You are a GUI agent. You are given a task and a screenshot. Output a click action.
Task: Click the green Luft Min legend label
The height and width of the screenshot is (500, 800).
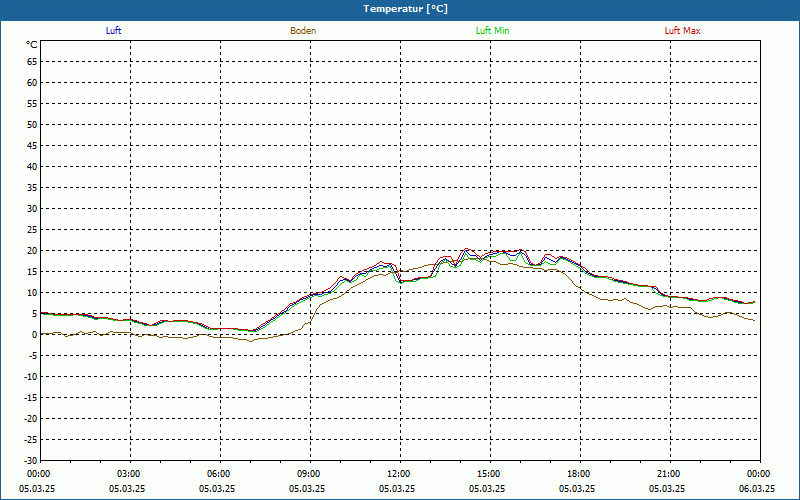492,31
